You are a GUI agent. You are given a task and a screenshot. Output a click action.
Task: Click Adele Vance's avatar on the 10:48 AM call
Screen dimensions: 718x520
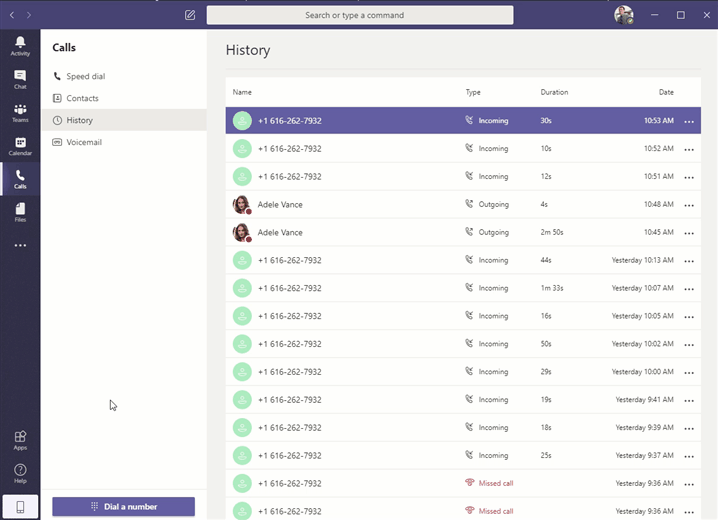[242, 205]
